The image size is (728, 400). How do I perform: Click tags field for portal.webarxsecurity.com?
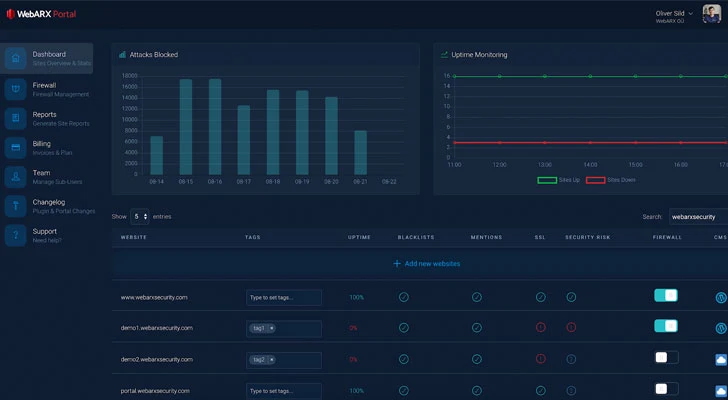[284, 391]
